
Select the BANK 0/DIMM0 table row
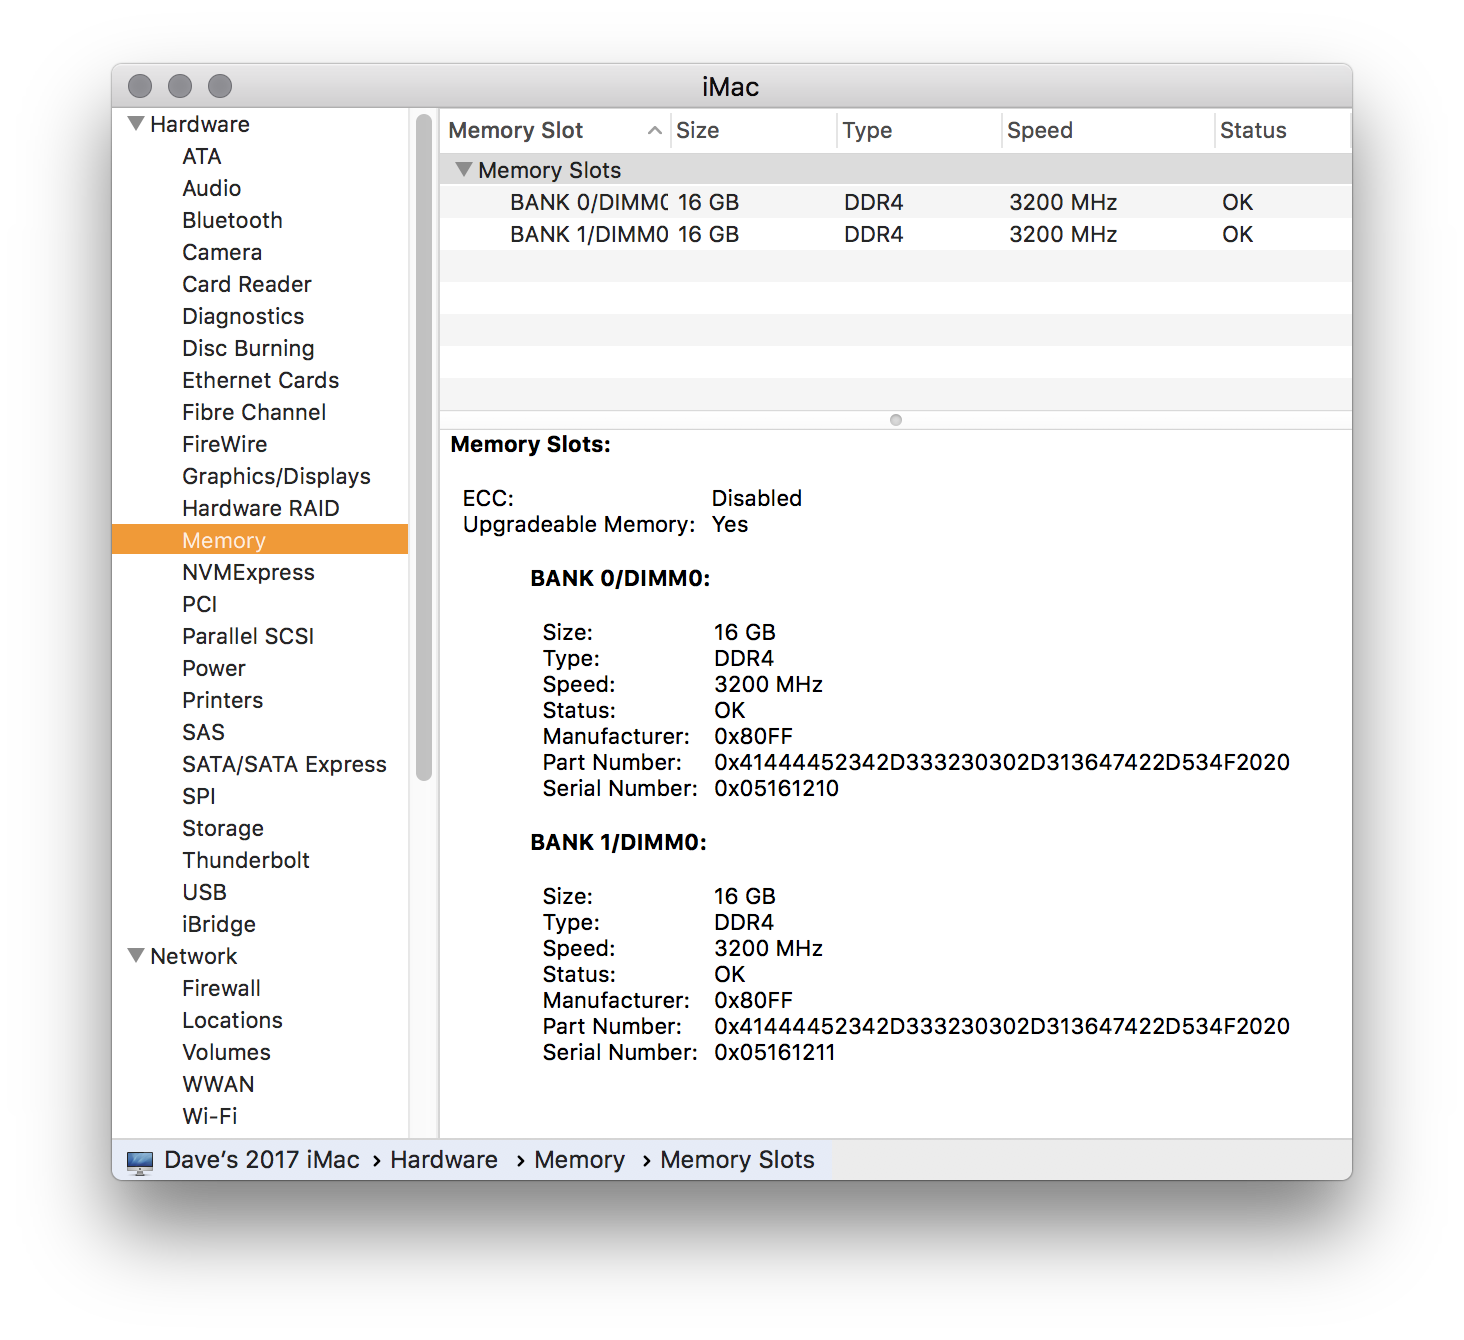[895, 202]
